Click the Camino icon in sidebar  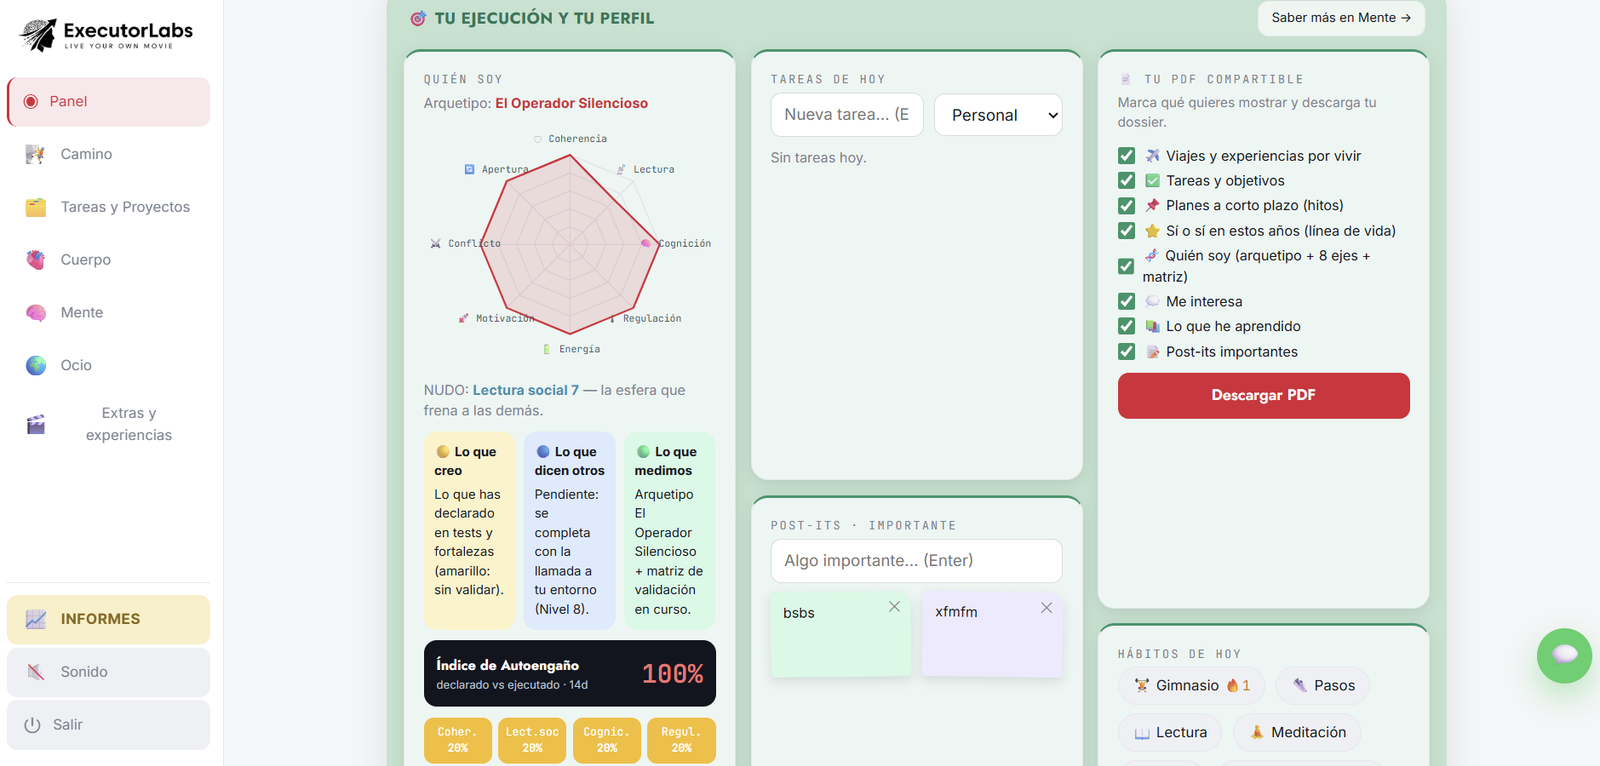[x=35, y=154]
